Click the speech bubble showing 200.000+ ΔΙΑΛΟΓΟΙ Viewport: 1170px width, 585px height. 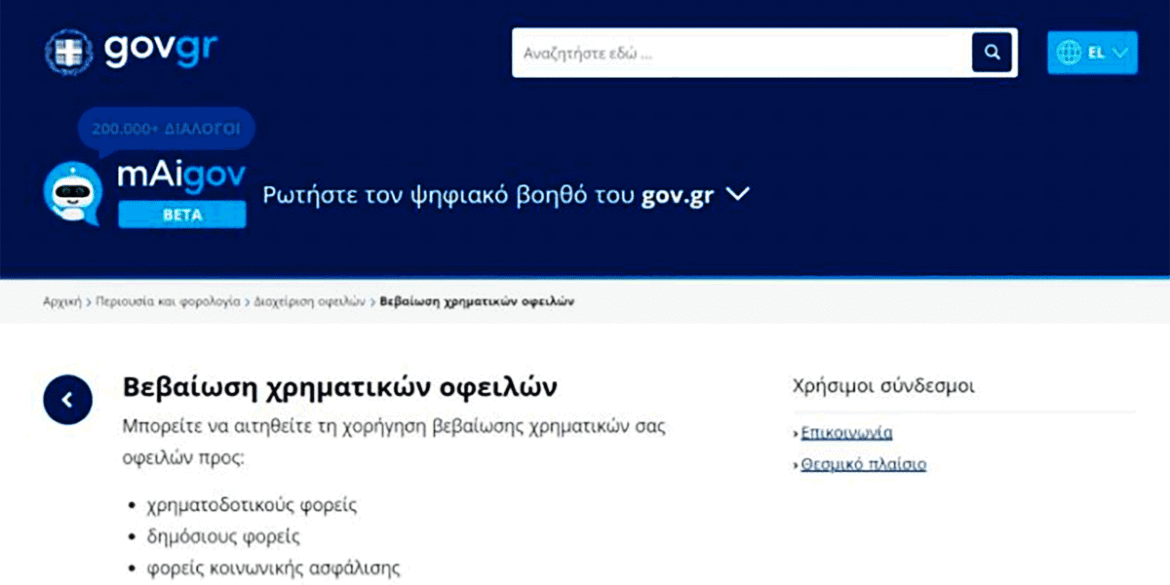pyautogui.click(x=168, y=128)
